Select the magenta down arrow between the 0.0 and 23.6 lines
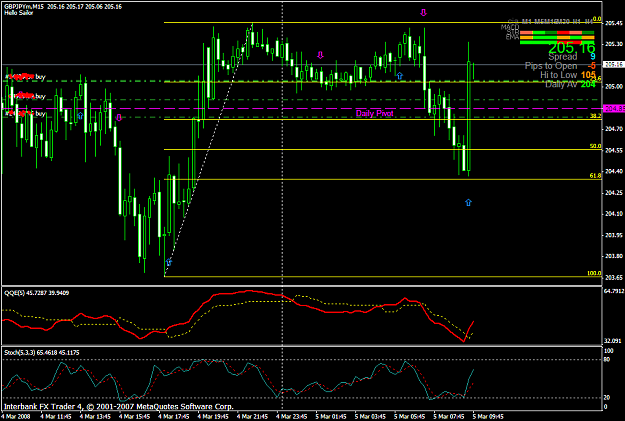Viewport: 625px width, 421px height. pos(320,55)
